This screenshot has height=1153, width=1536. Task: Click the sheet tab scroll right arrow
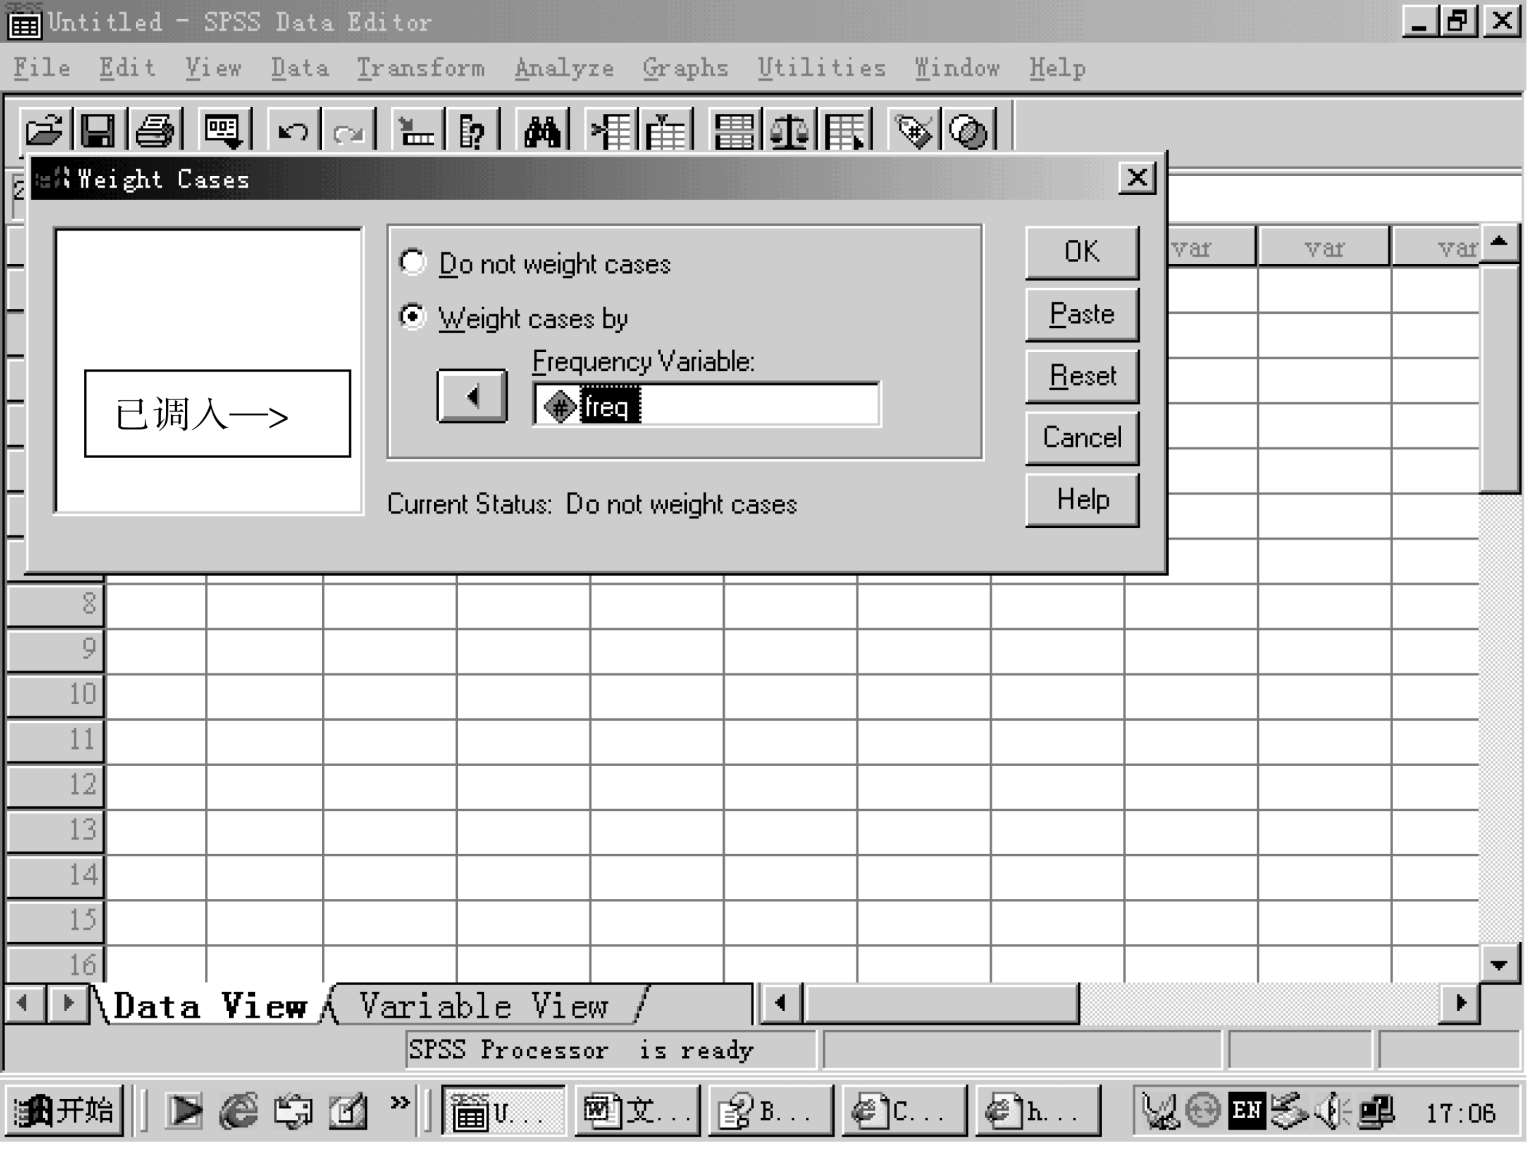click(x=68, y=1003)
